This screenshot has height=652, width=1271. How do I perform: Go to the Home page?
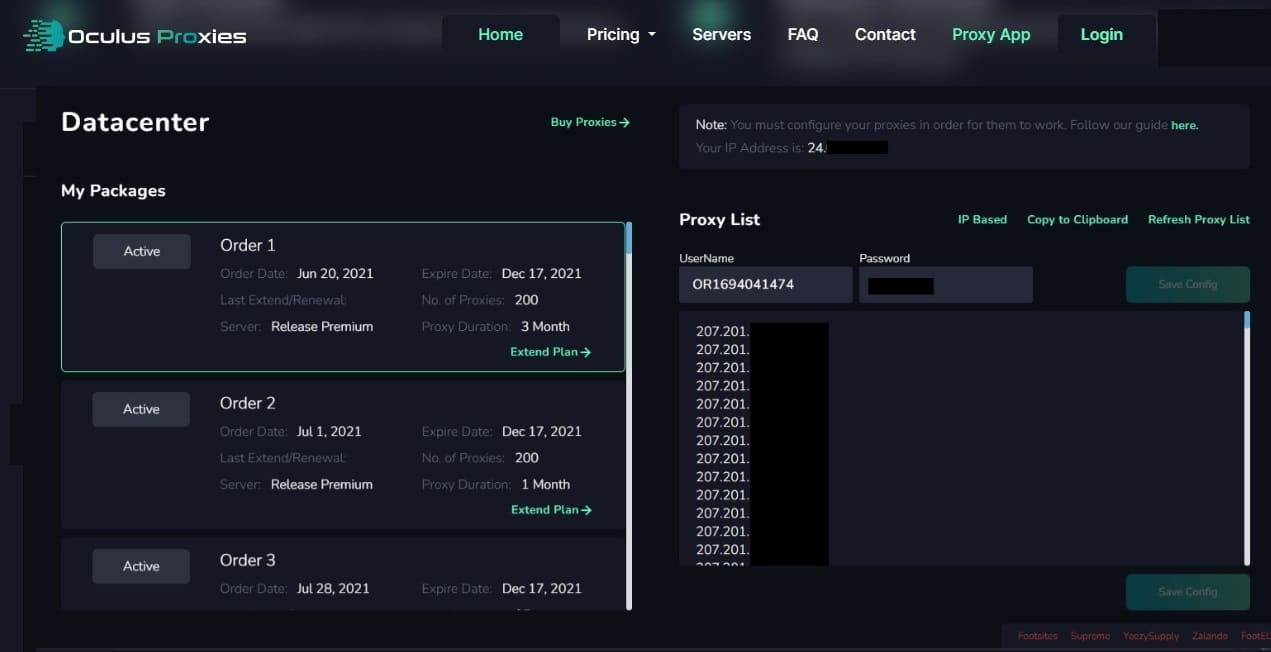pos(500,34)
